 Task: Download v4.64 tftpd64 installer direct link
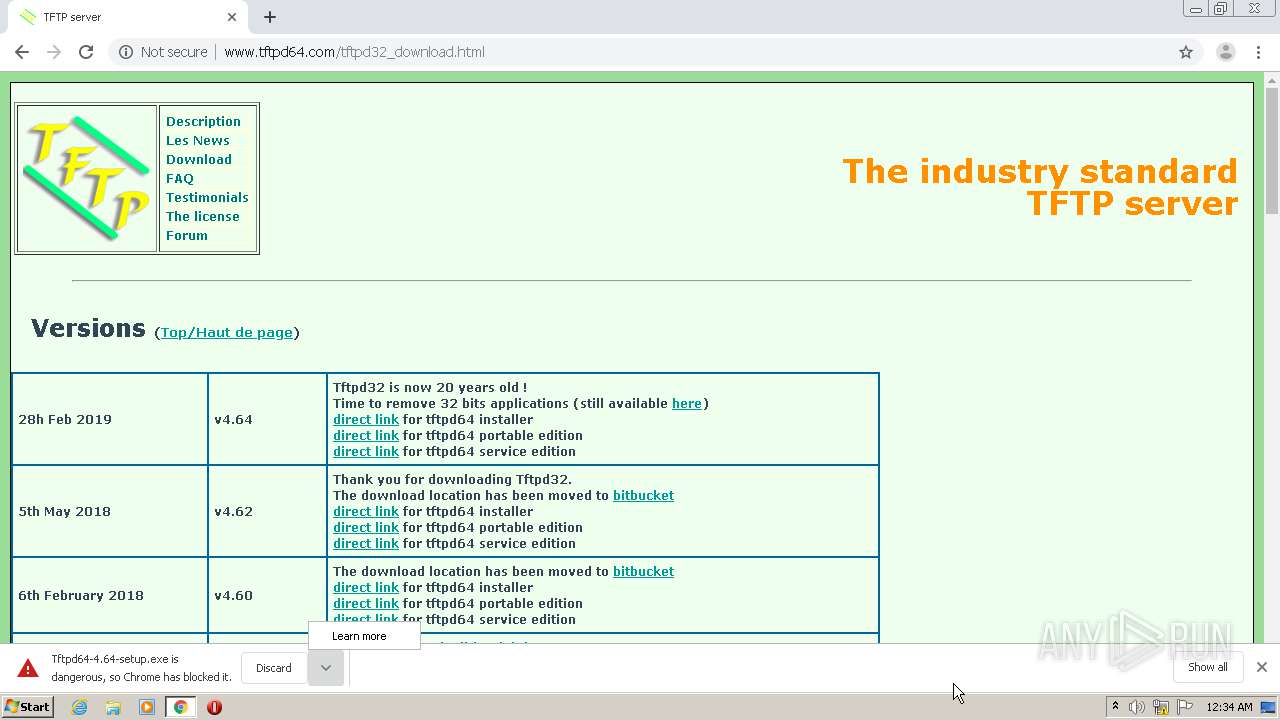point(366,419)
